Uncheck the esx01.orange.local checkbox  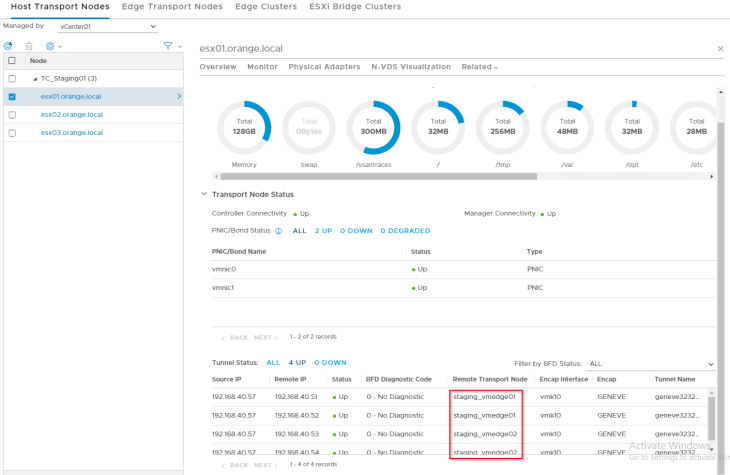(11, 97)
